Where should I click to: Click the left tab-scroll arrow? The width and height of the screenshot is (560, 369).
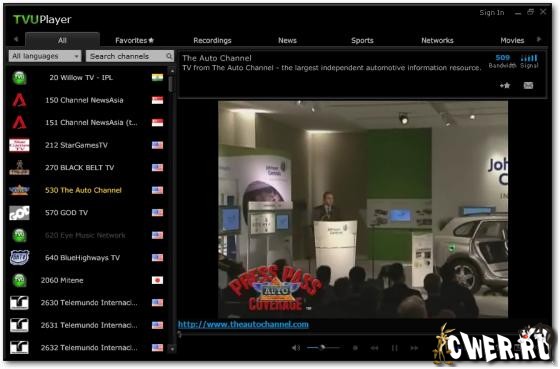[16, 39]
